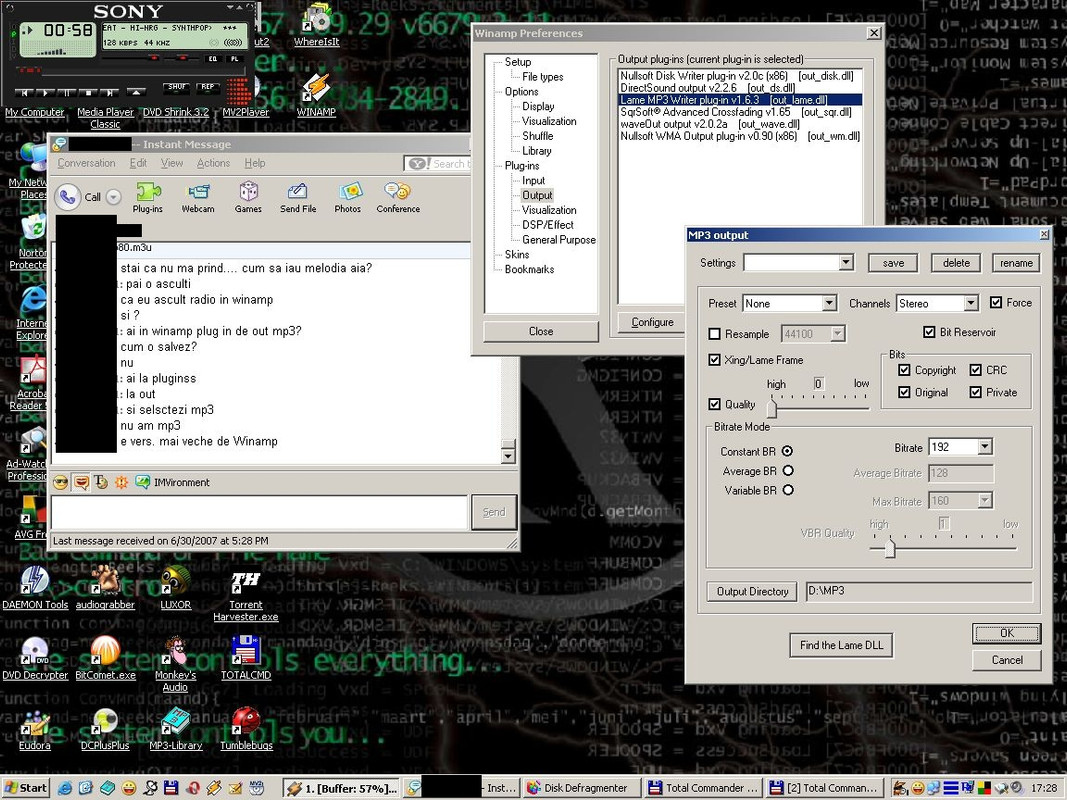Toggle the Bit Reservoir checkbox
The width and height of the screenshot is (1067, 800).
[929, 332]
